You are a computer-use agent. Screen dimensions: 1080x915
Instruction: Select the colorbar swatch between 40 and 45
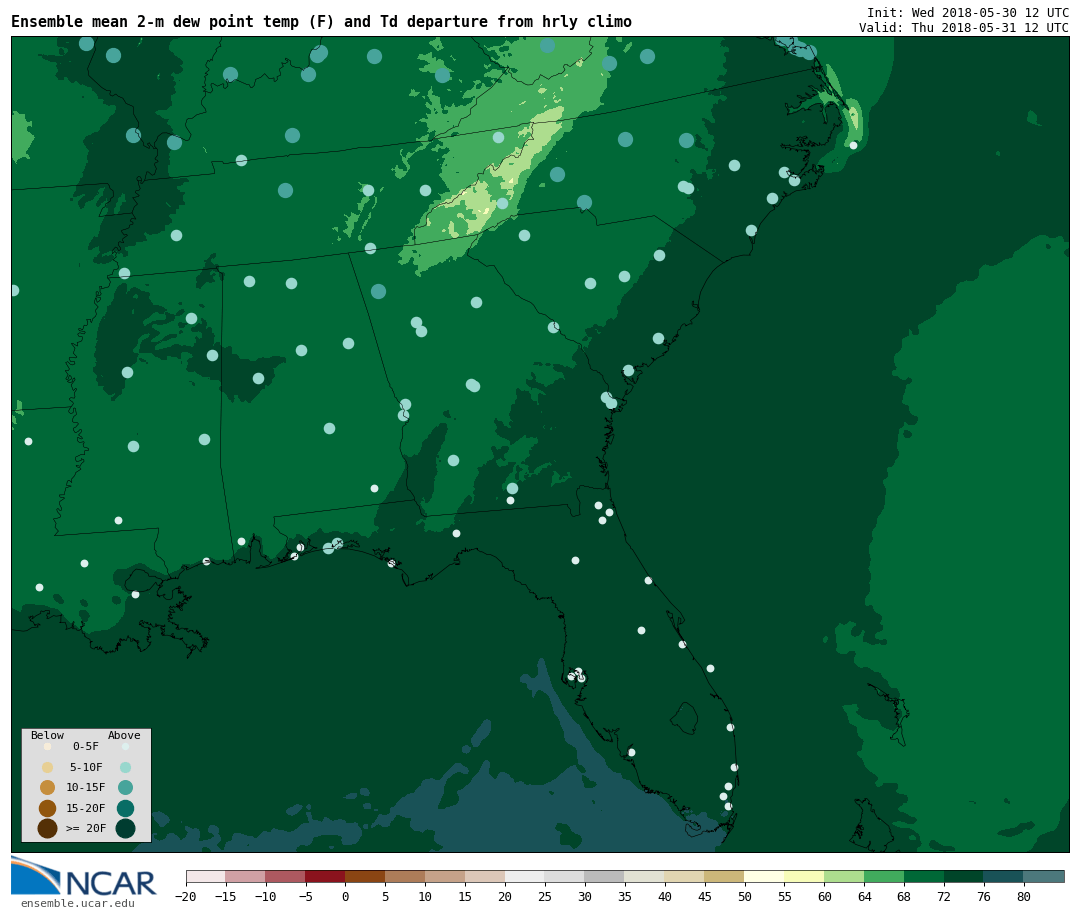(685, 876)
